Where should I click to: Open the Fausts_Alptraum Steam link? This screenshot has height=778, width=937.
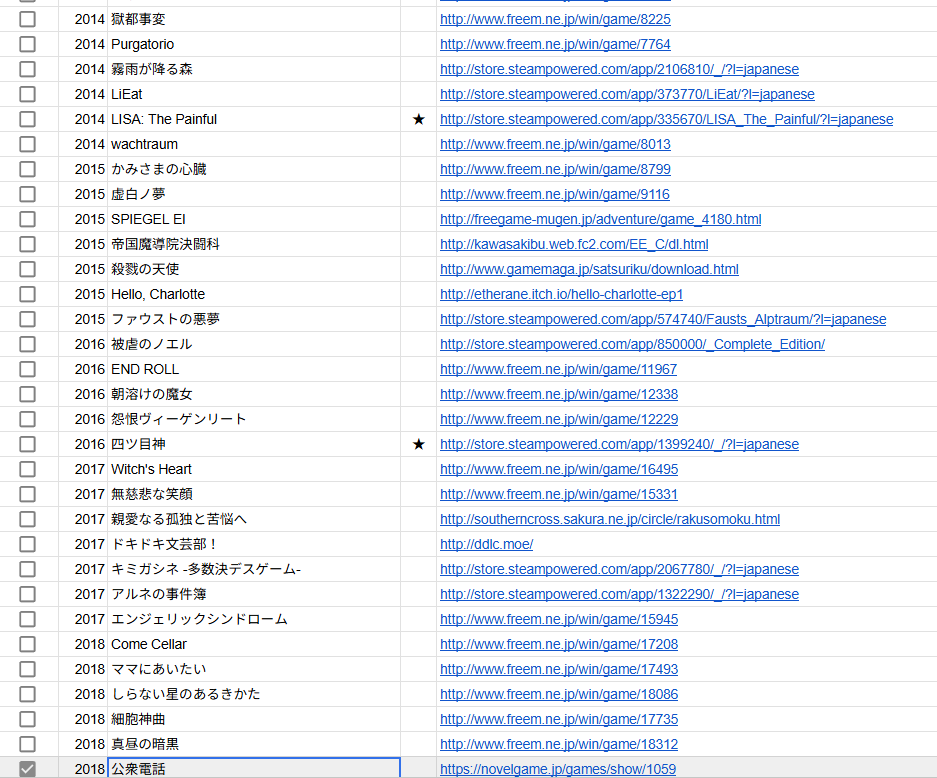click(x=663, y=320)
